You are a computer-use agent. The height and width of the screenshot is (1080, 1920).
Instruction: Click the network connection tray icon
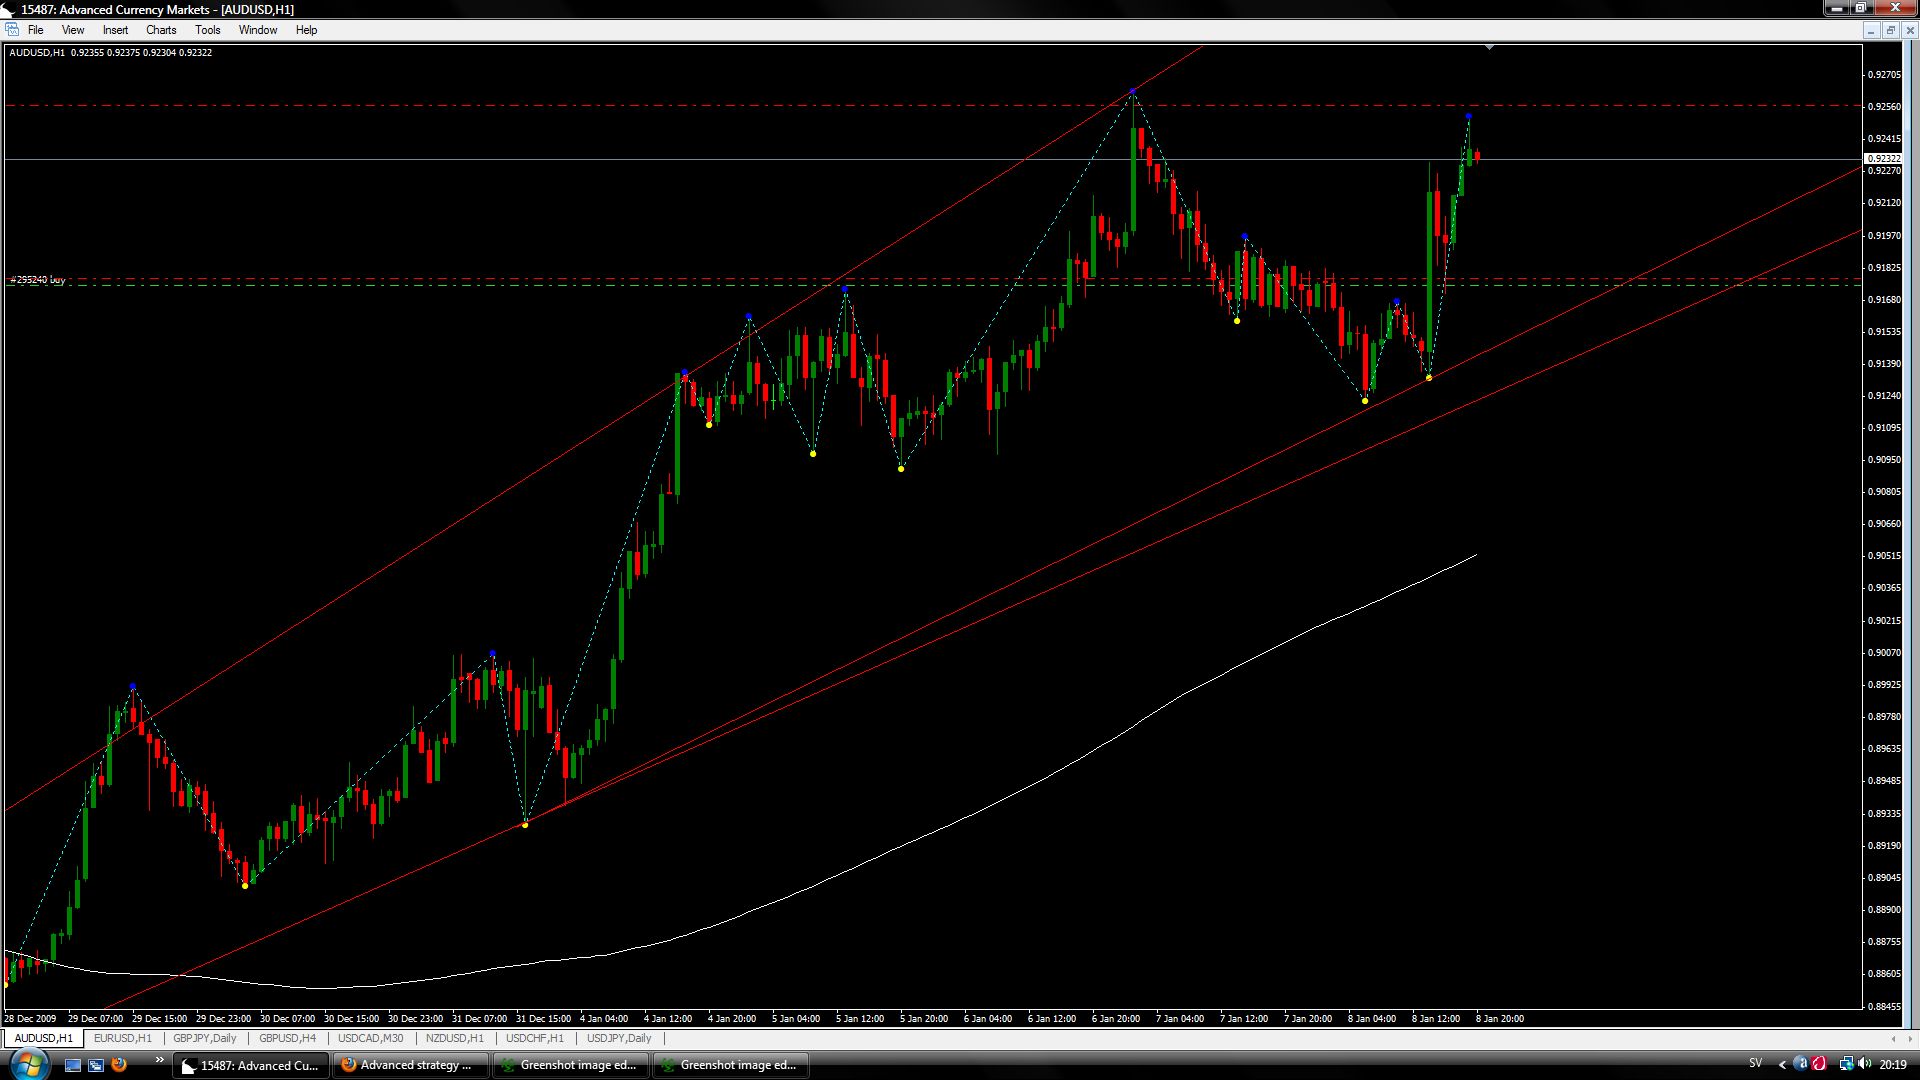coord(1846,1064)
